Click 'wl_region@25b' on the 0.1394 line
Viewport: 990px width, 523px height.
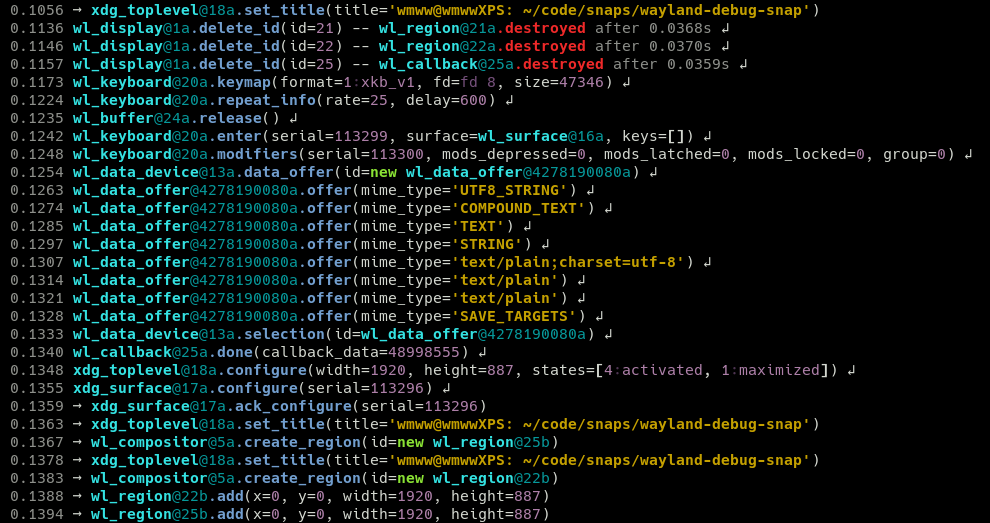(149, 514)
